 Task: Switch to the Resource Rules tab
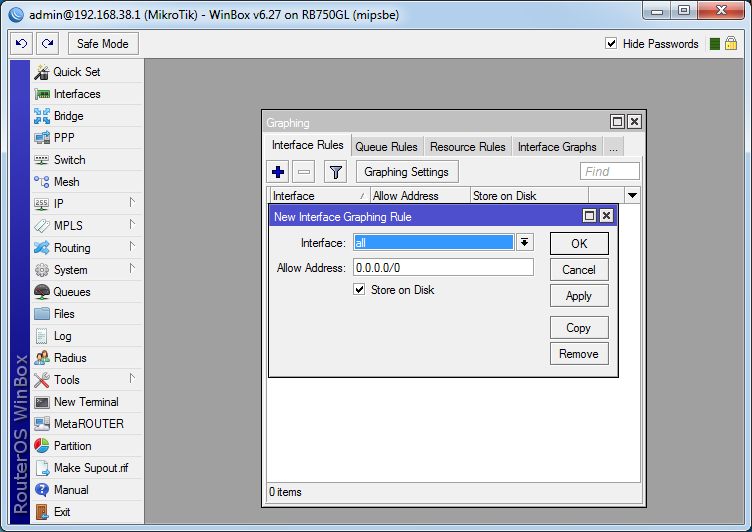[468, 147]
